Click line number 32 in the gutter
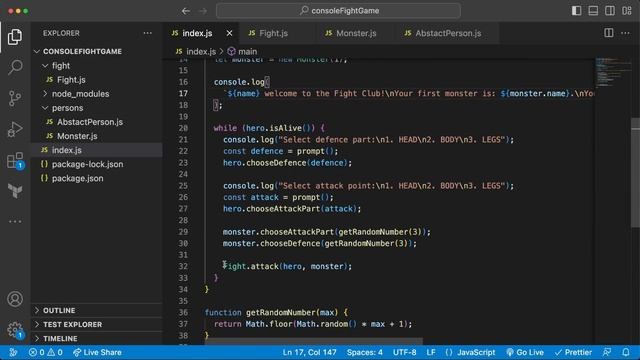The height and width of the screenshot is (360, 640). (x=183, y=267)
